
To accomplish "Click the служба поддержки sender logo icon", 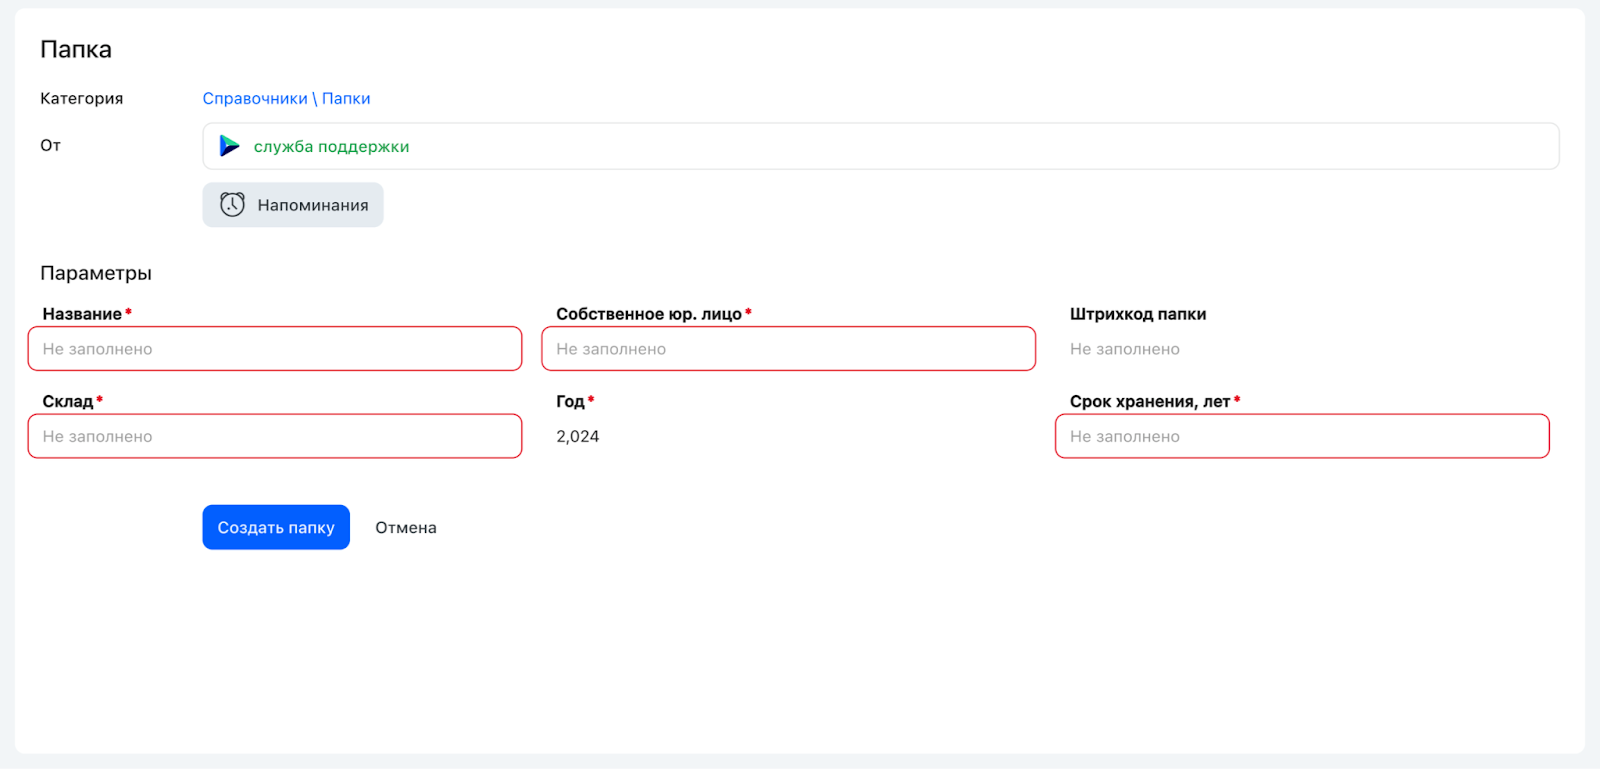I will [230, 146].
